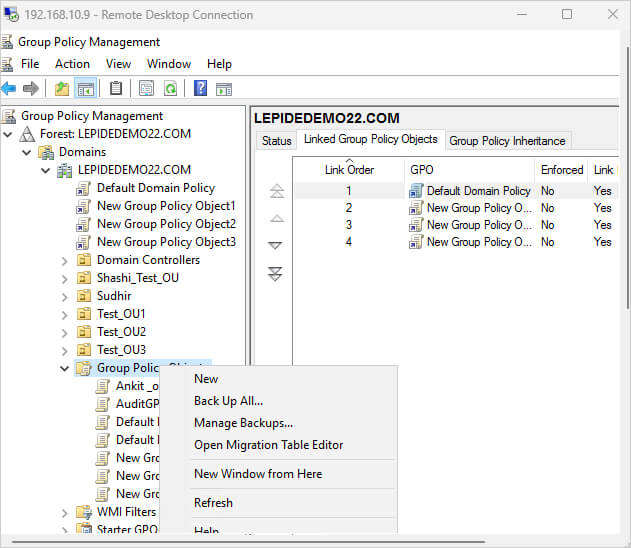Click the Forest triangle icon in tree

point(27,134)
